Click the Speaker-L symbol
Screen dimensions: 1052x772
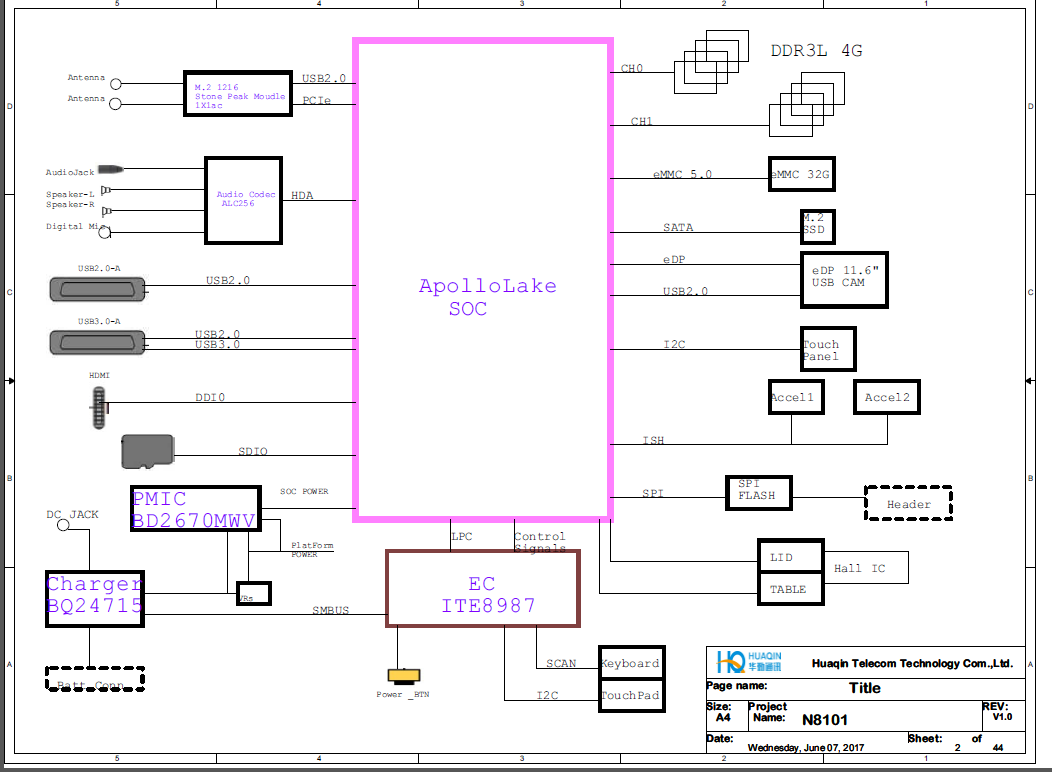coord(105,190)
